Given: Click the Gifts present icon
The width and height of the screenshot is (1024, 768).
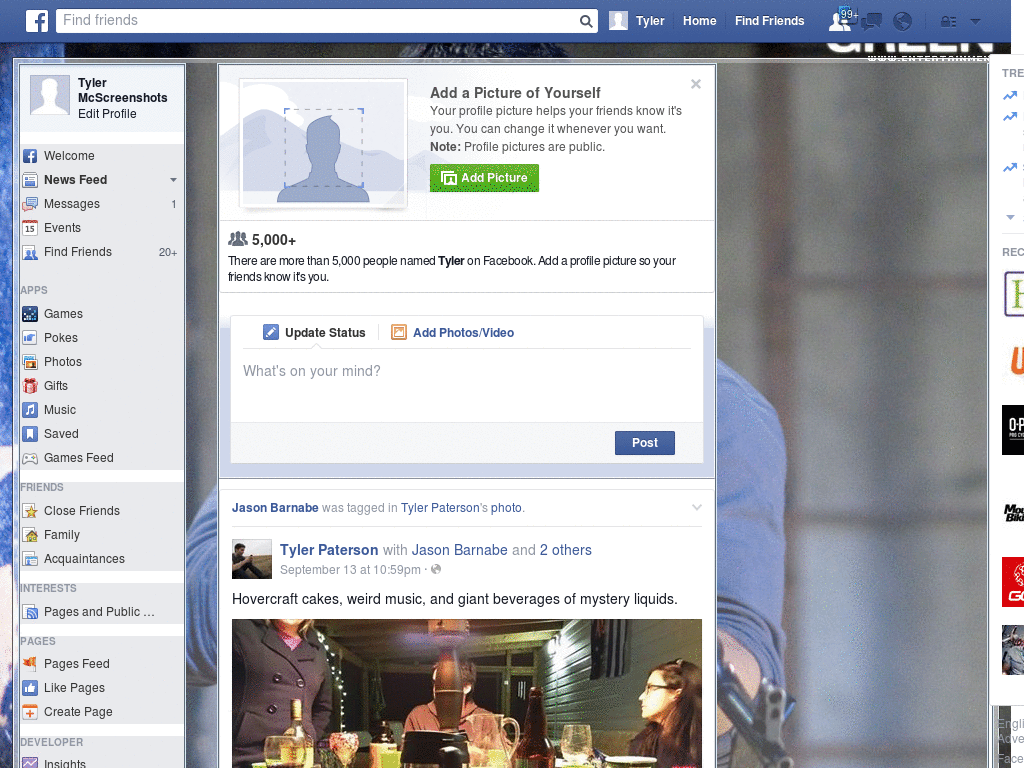Looking at the screenshot, I should pos(30,386).
